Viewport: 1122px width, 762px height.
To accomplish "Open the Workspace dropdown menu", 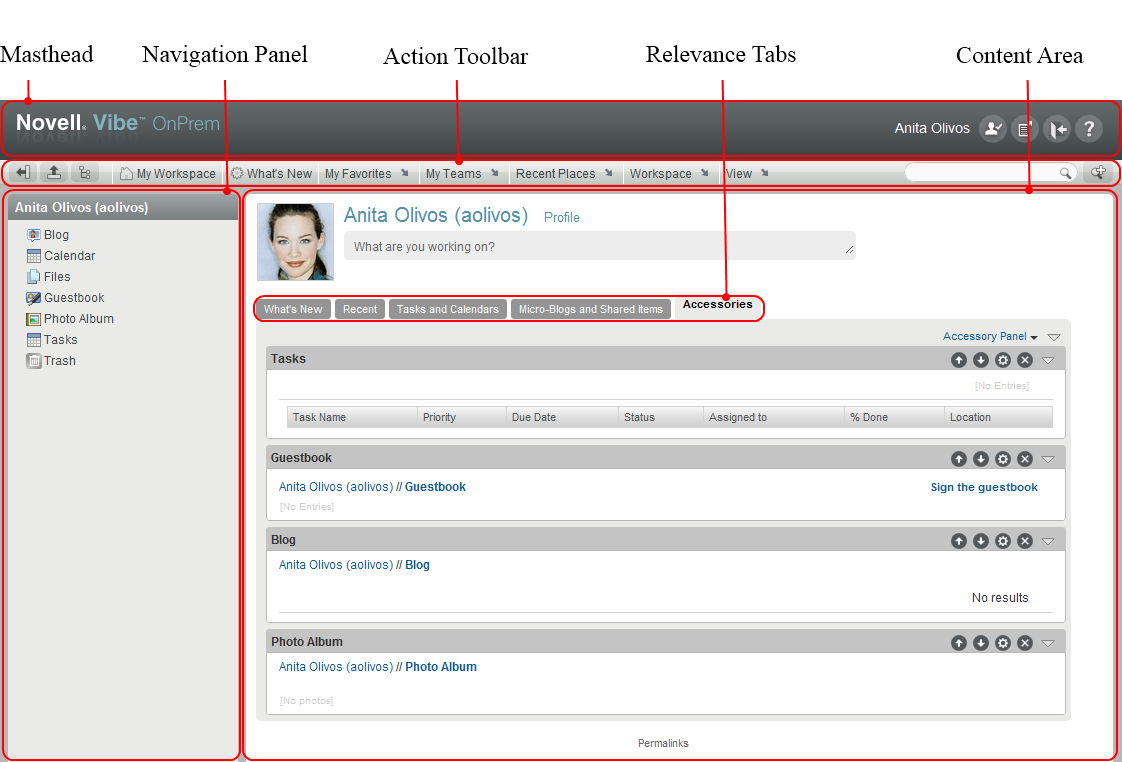I will (669, 174).
